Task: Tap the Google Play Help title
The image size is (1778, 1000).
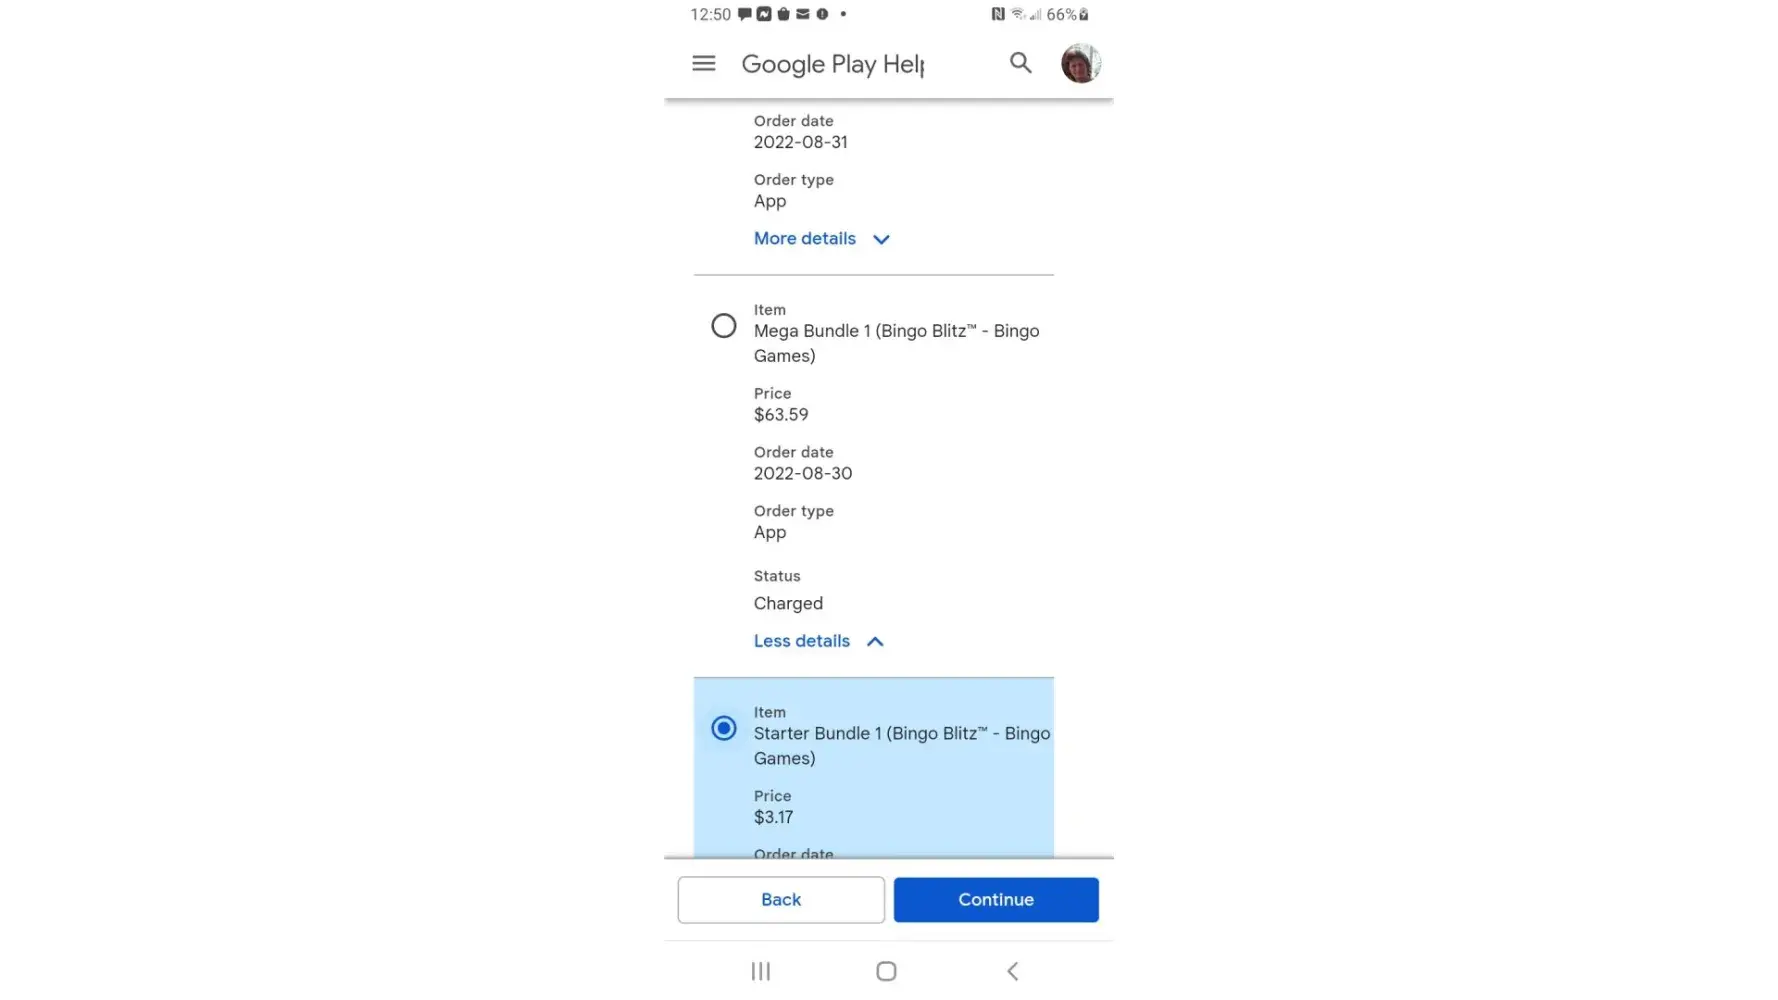Action: coord(832,64)
